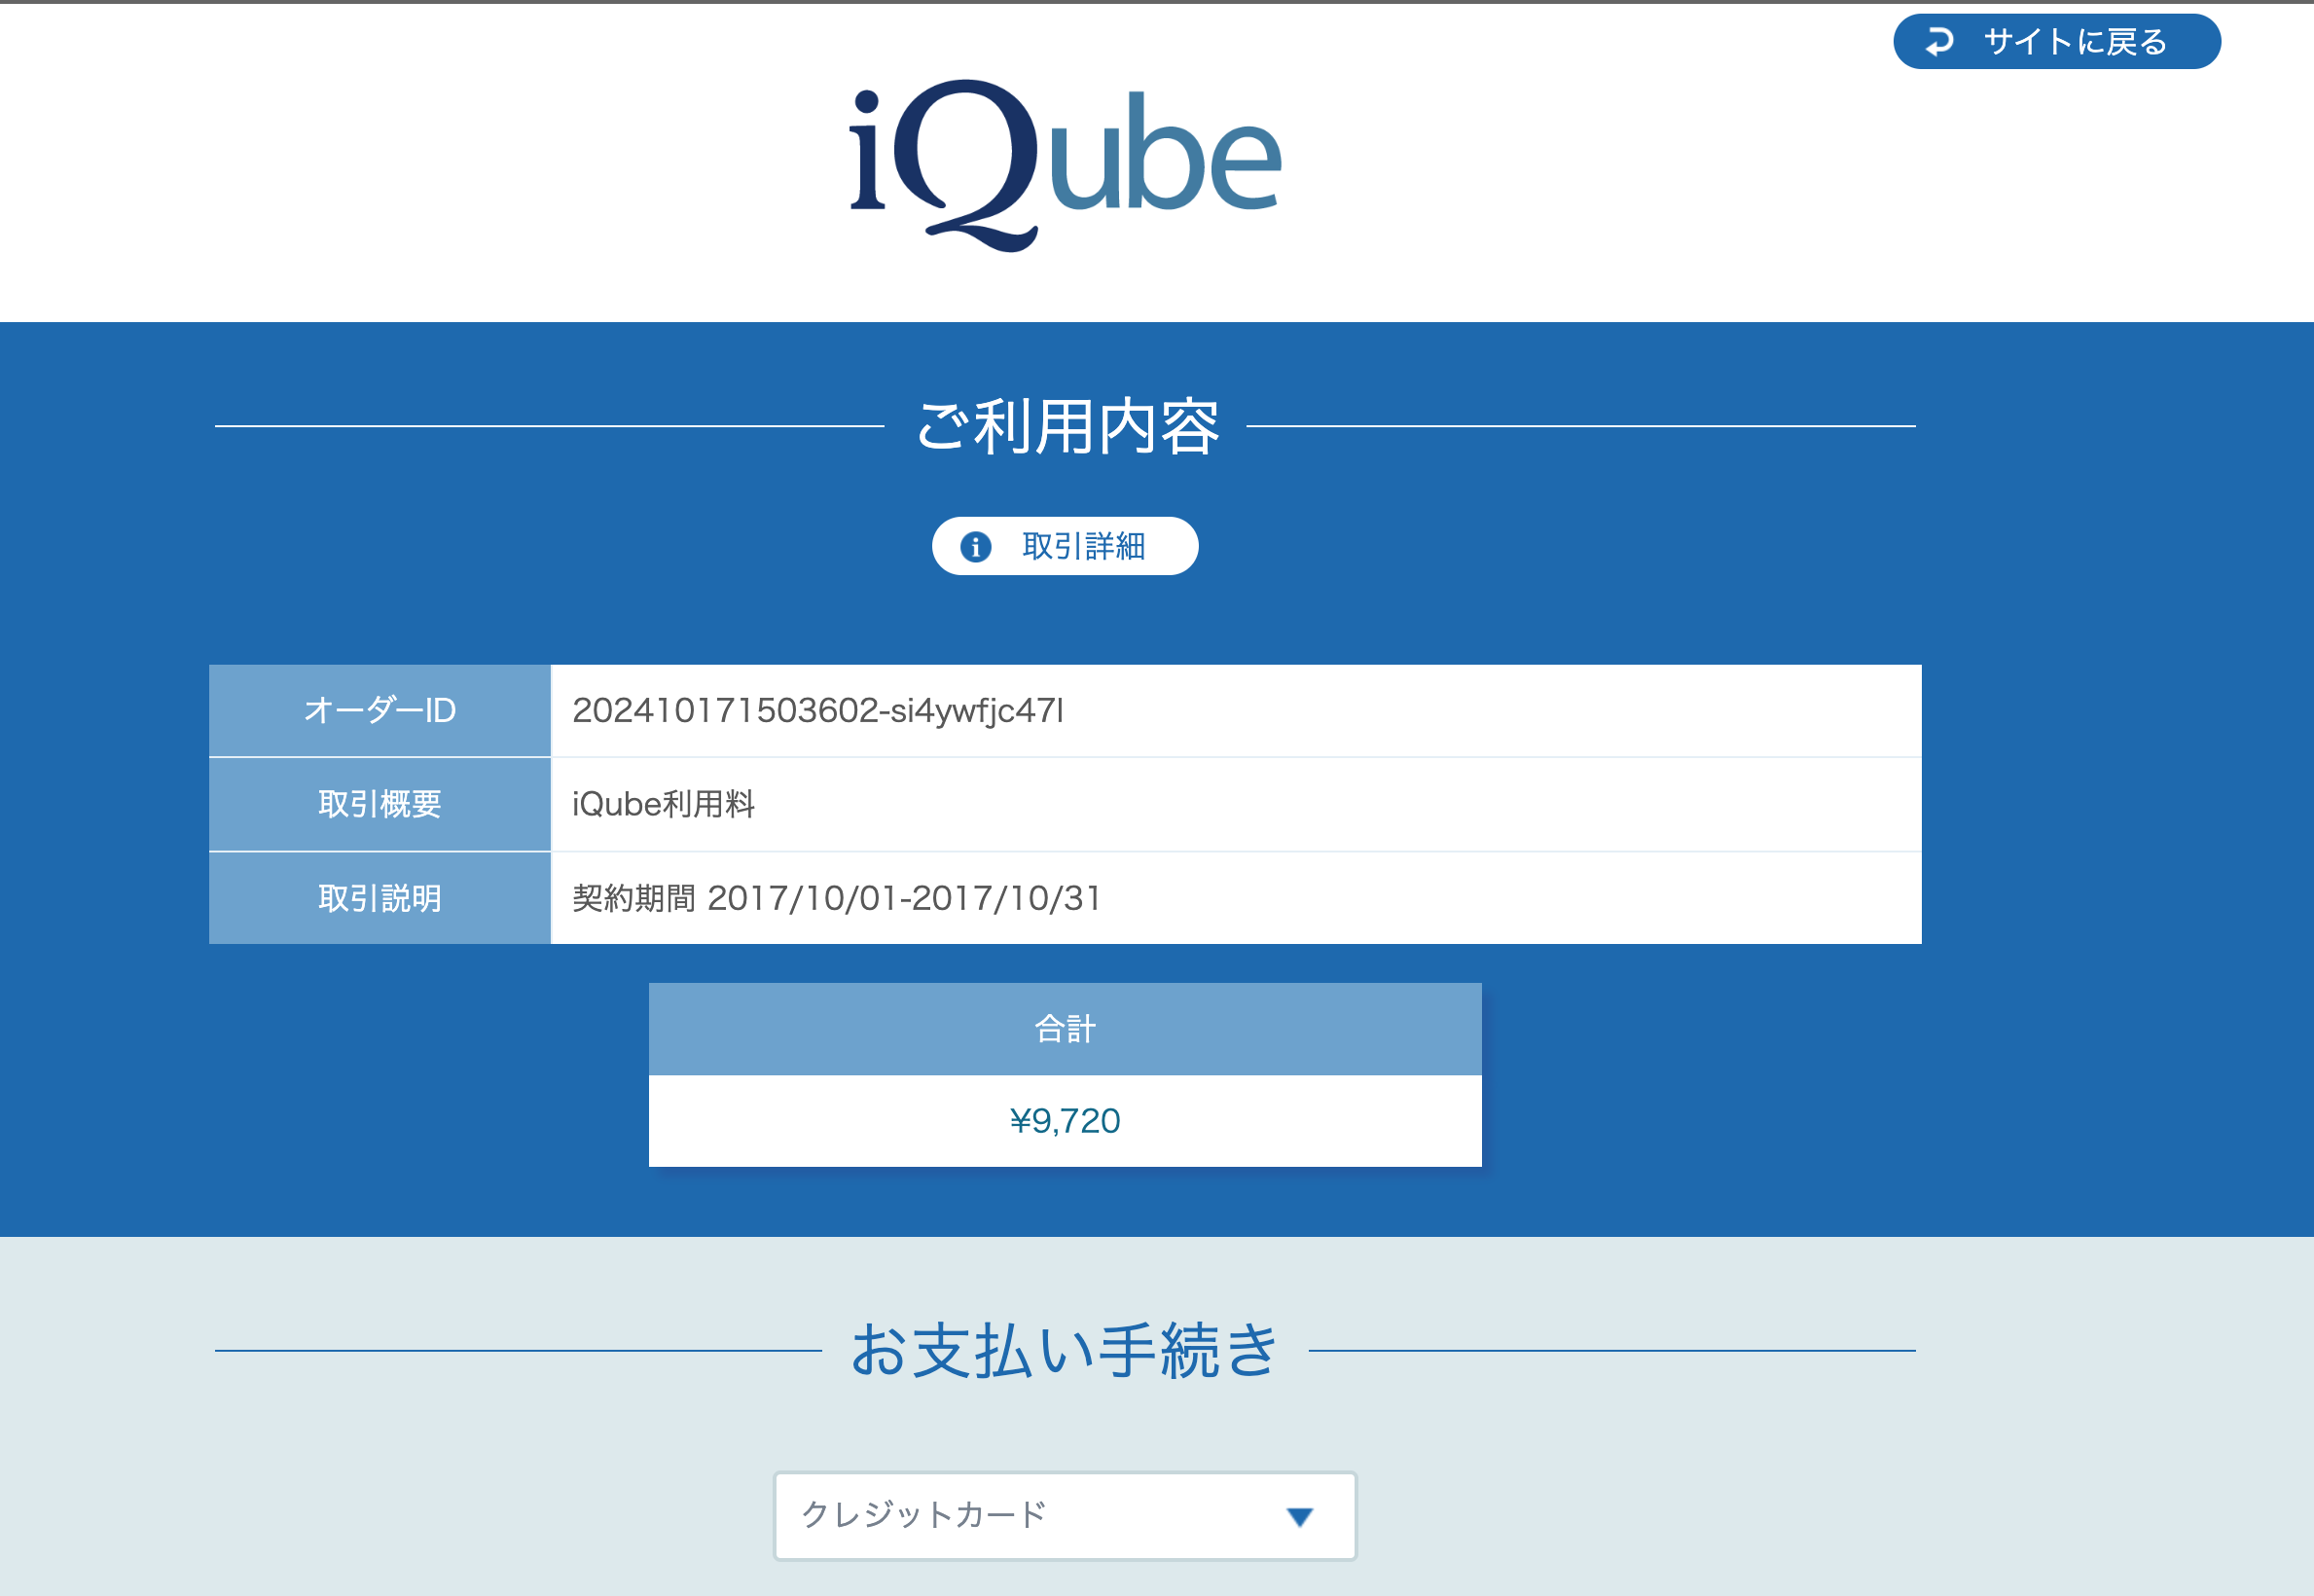Click the return arrow icon in サイトに戻る
The height and width of the screenshot is (1596, 2314).
[1940, 41]
